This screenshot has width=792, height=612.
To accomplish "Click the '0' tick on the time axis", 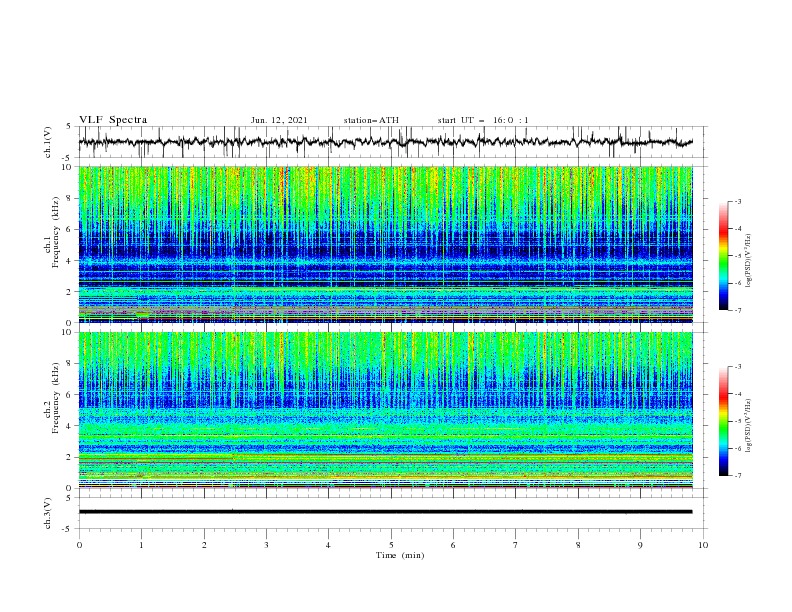I will tap(79, 545).
